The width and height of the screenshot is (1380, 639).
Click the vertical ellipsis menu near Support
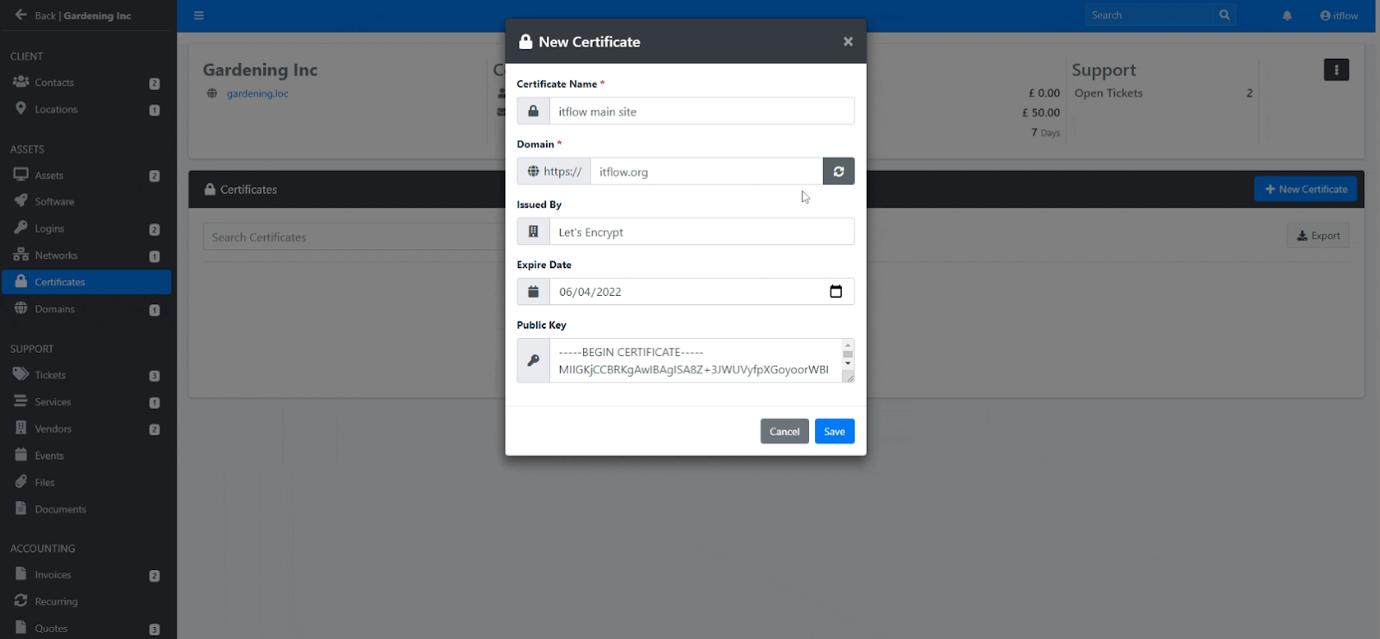(x=1337, y=69)
